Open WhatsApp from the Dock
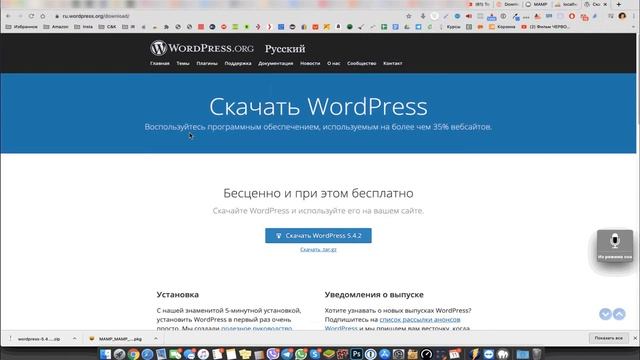Image resolution: width=640 pixels, height=360 pixels. [x=301, y=354]
